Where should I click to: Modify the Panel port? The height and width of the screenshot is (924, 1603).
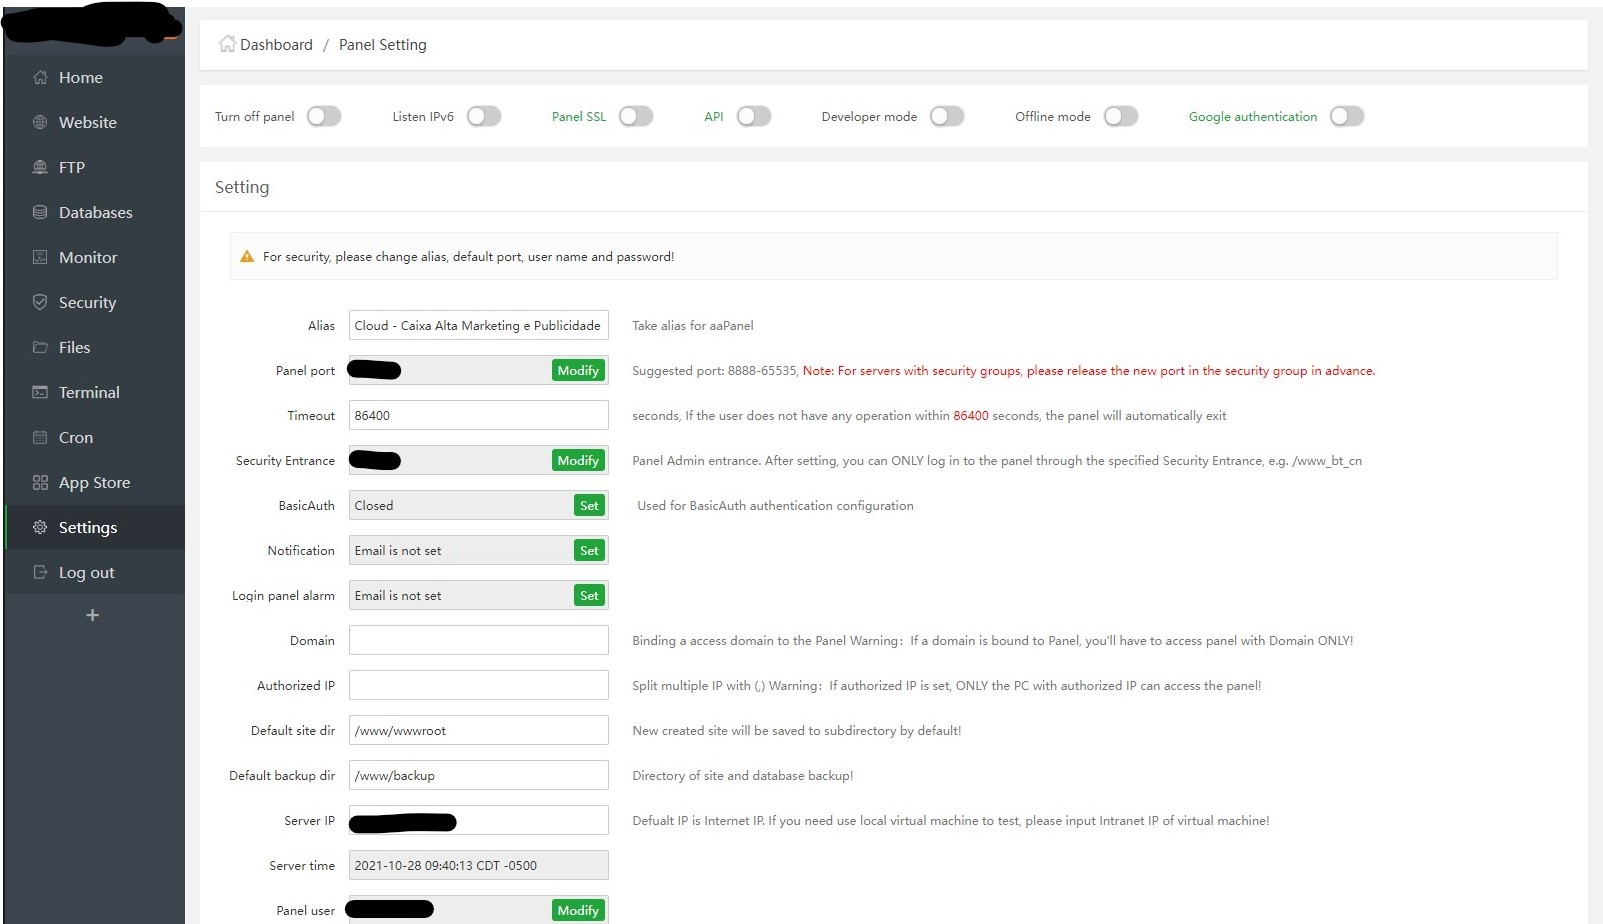tap(578, 370)
